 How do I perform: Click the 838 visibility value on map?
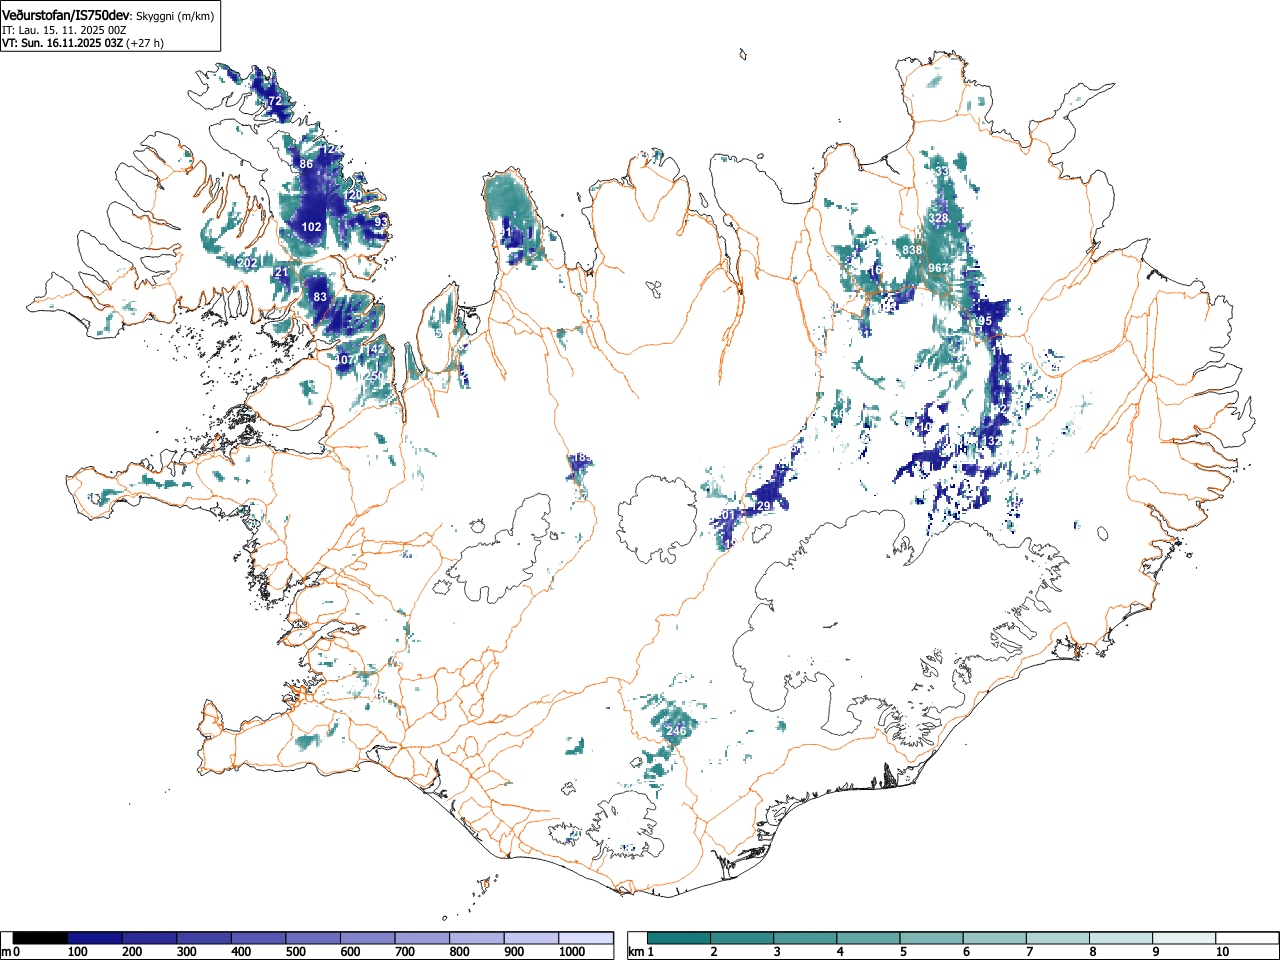(x=912, y=250)
